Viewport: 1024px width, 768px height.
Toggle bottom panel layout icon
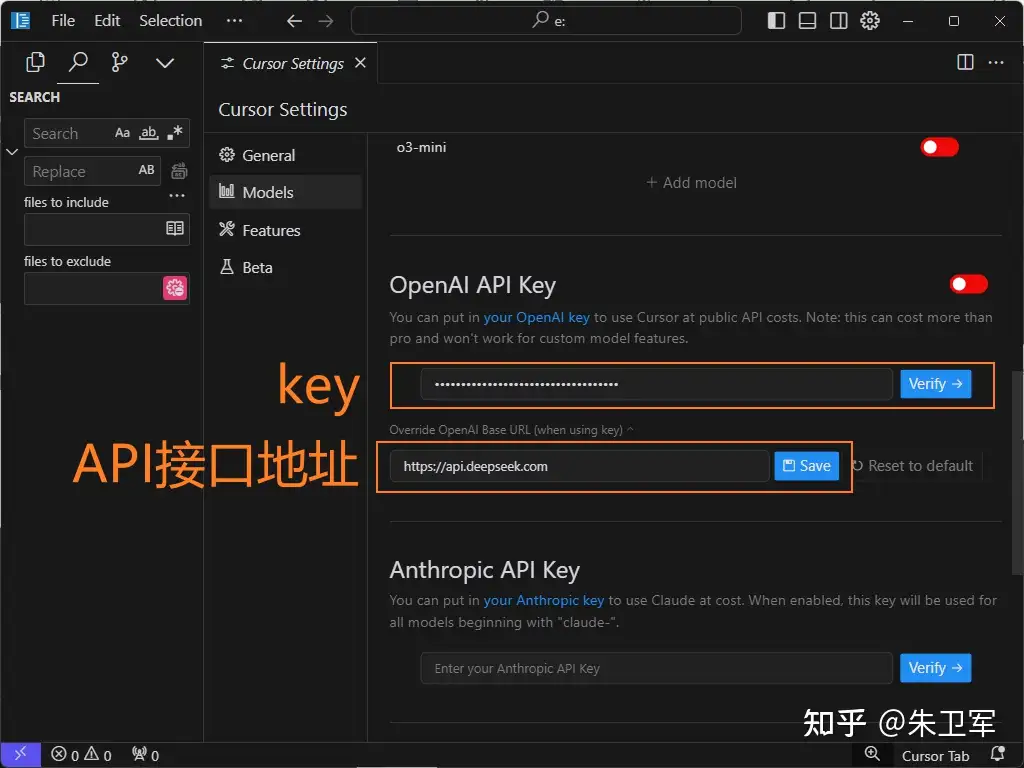[x=807, y=21]
